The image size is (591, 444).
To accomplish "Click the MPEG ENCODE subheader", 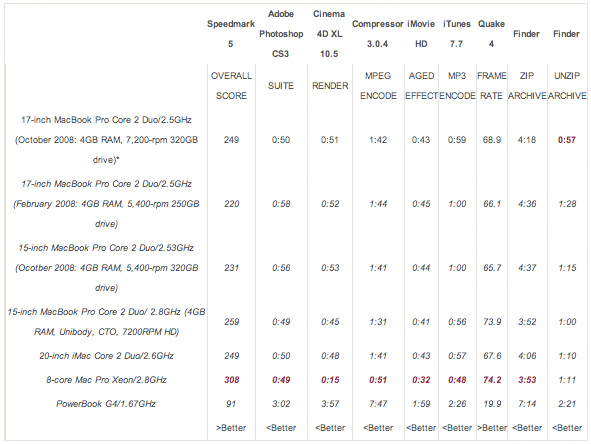I will (x=378, y=86).
